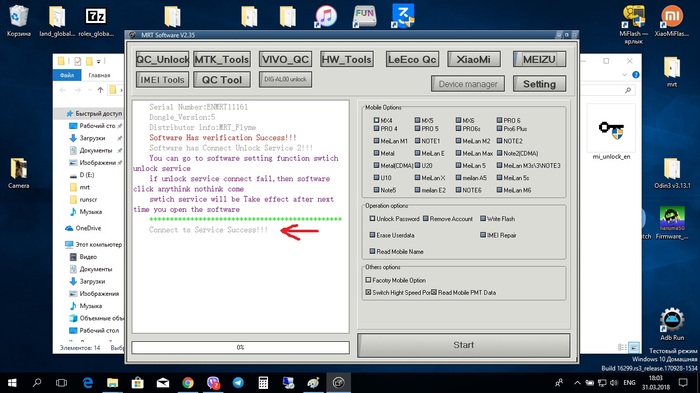The image size is (700, 393).
Task: Click the DIG-AL00 unlock button
Action: click(x=285, y=79)
